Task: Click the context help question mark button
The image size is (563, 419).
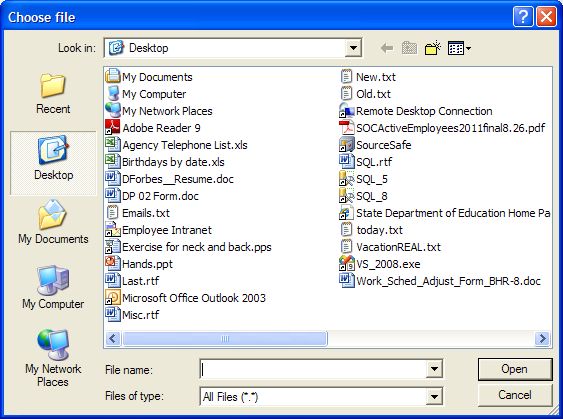Action: point(523,17)
